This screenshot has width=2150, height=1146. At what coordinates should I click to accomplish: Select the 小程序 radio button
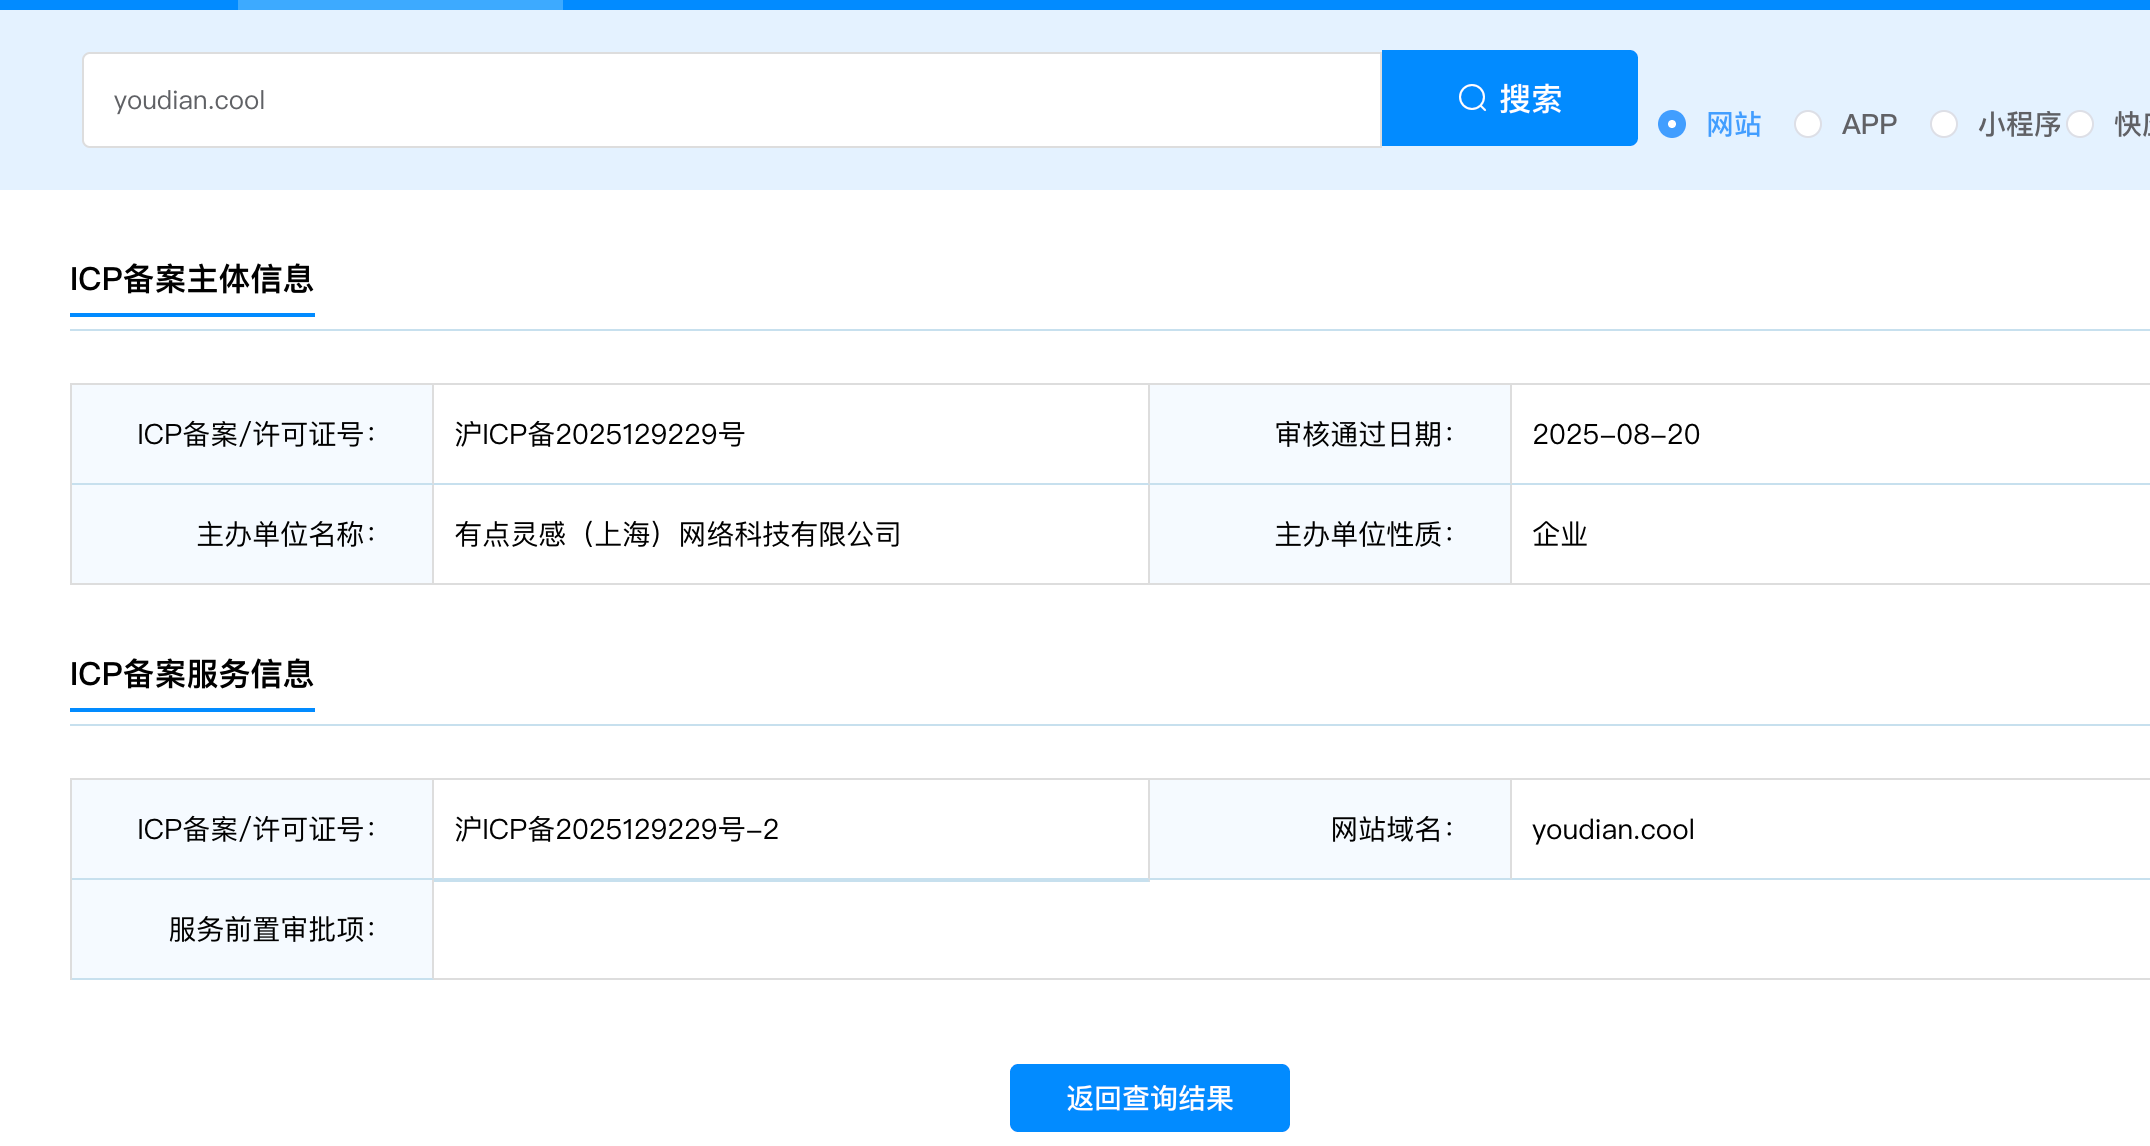click(x=1943, y=124)
